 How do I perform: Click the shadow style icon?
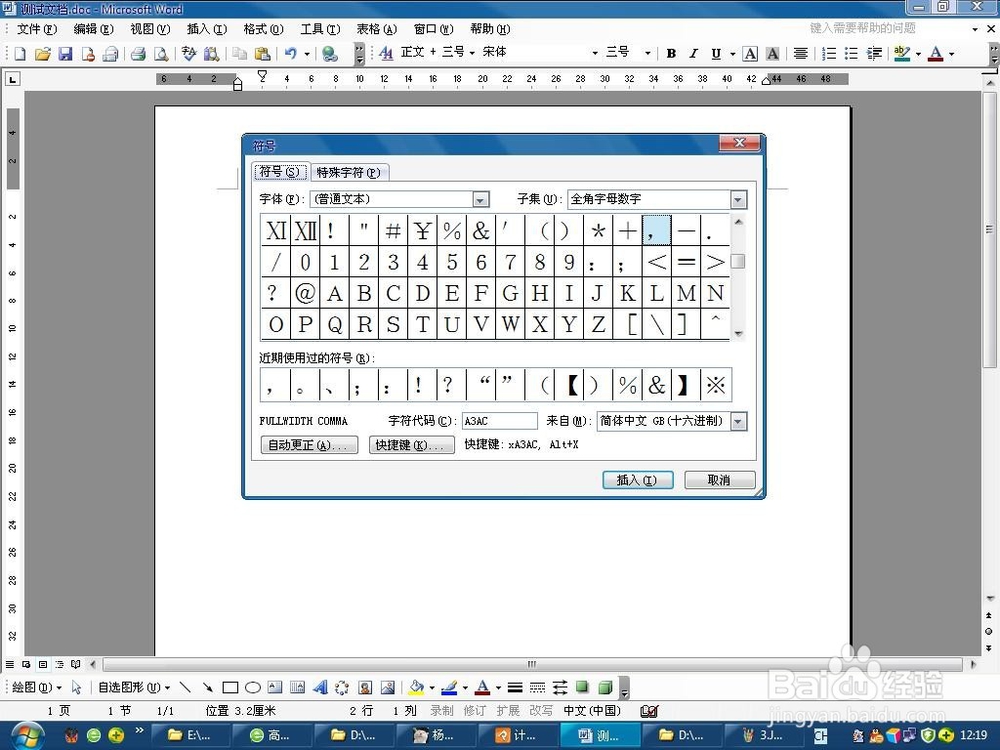(x=582, y=687)
